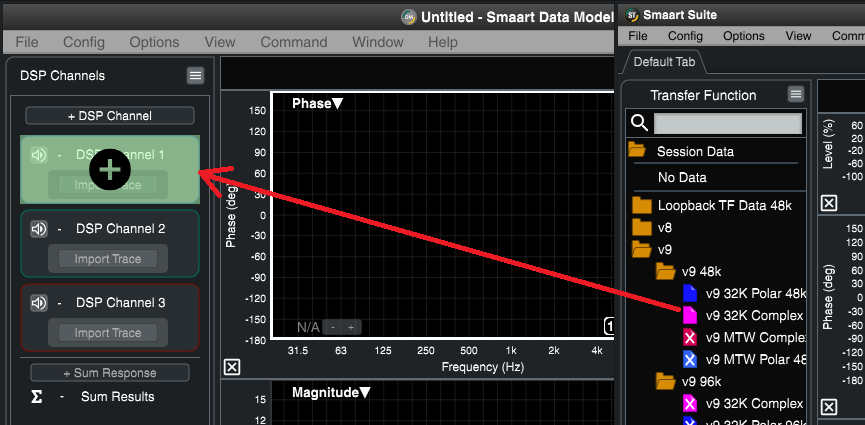
Task: Click the Sum Results label
Action: (118, 397)
